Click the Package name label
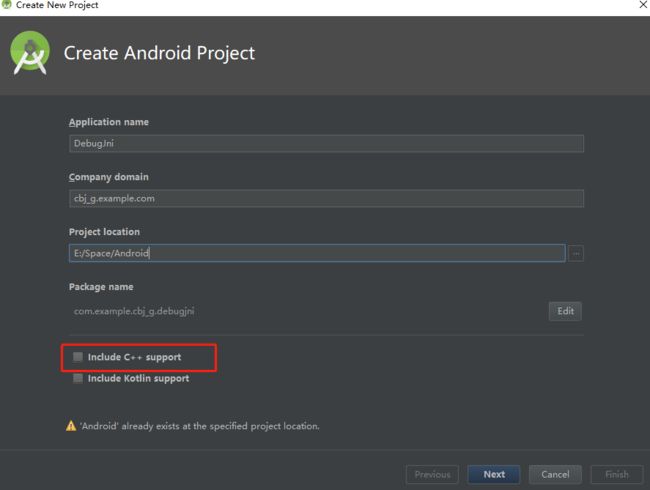The image size is (650, 490). click(101, 287)
